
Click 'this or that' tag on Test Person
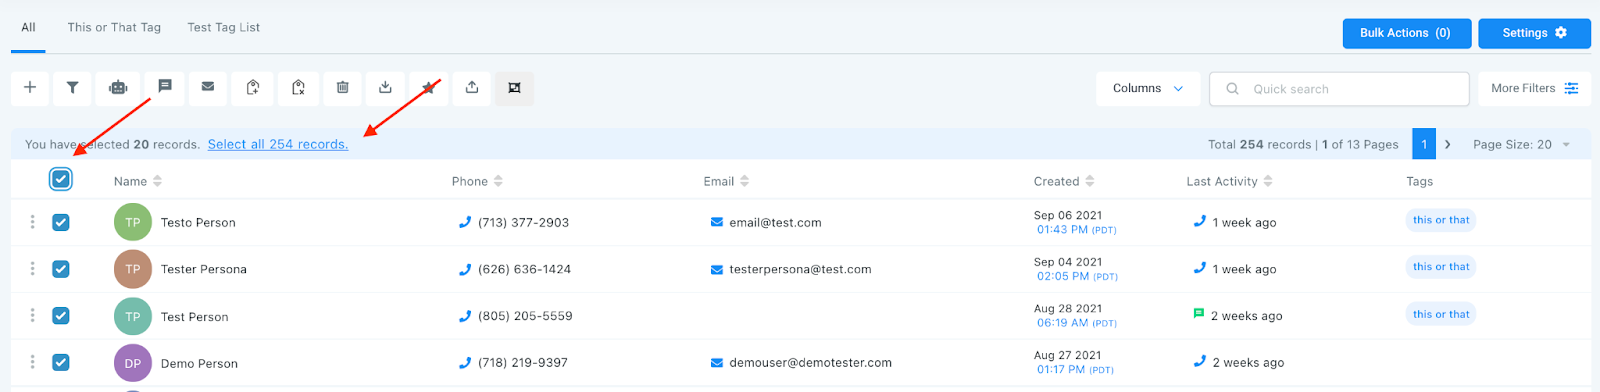point(1441,314)
